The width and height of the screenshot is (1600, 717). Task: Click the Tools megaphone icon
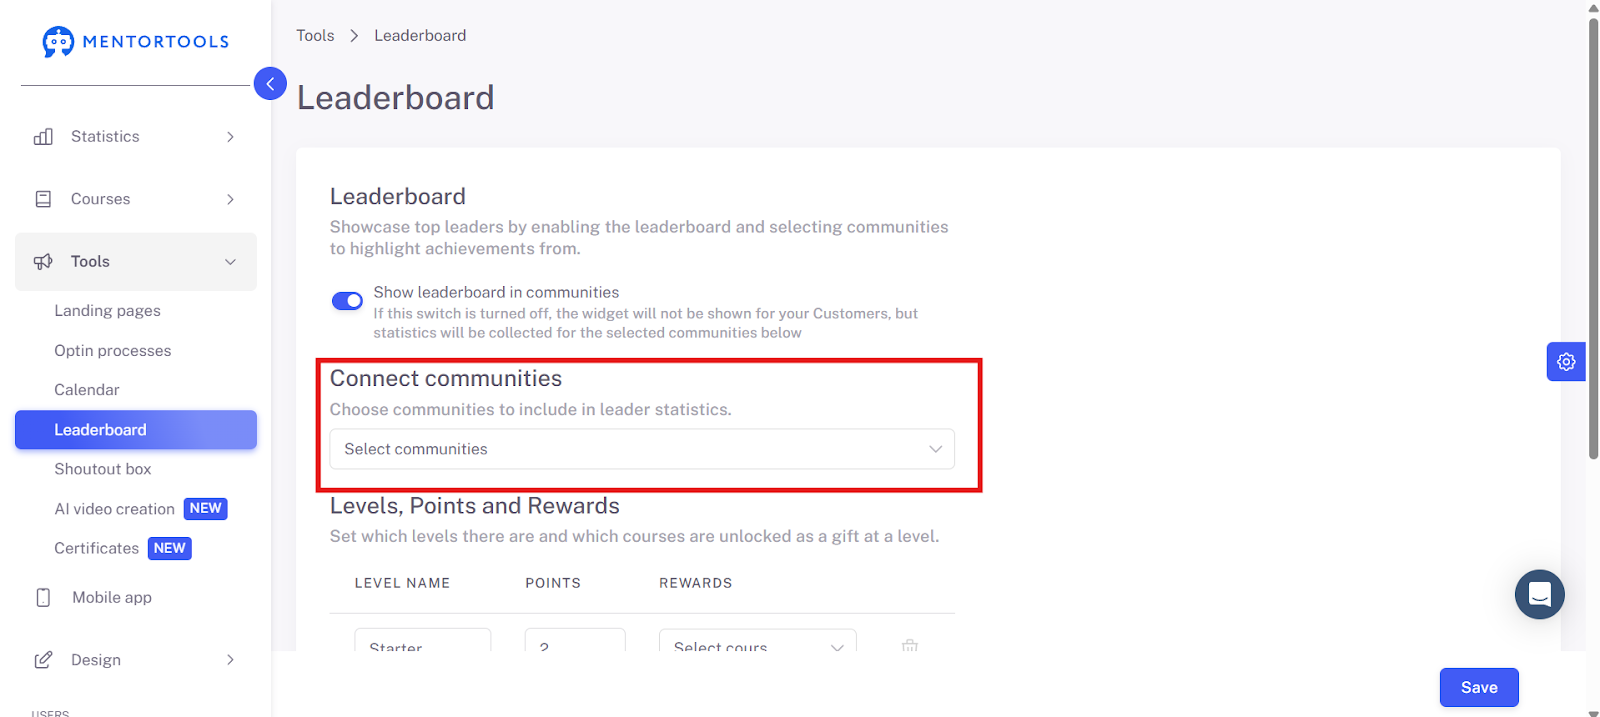pyautogui.click(x=43, y=262)
